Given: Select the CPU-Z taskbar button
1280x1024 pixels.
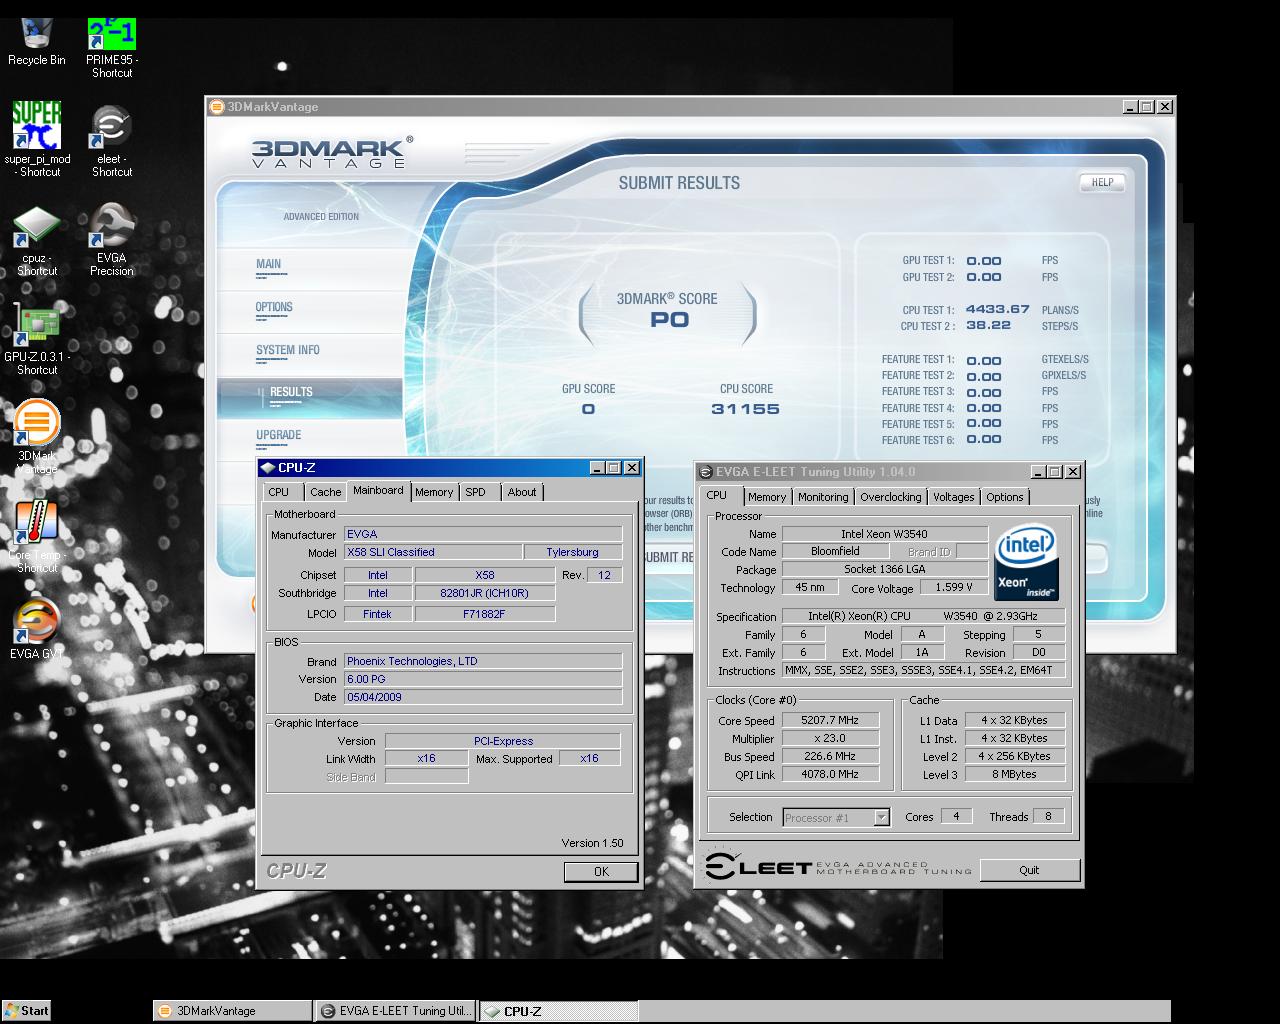Looking at the screenshot, I should click(558, 1011).
